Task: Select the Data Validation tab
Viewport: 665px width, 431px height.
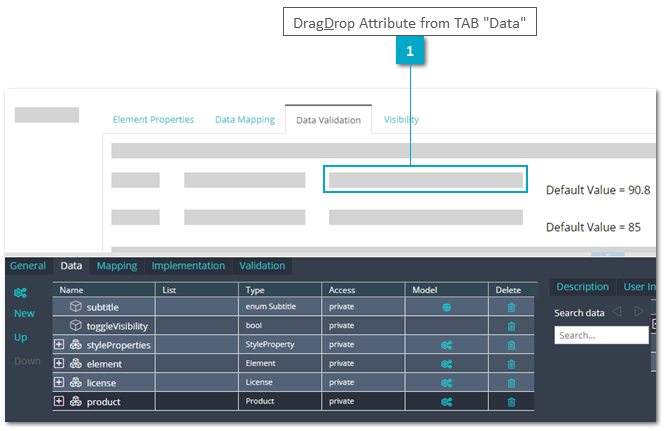Action: 329,120
